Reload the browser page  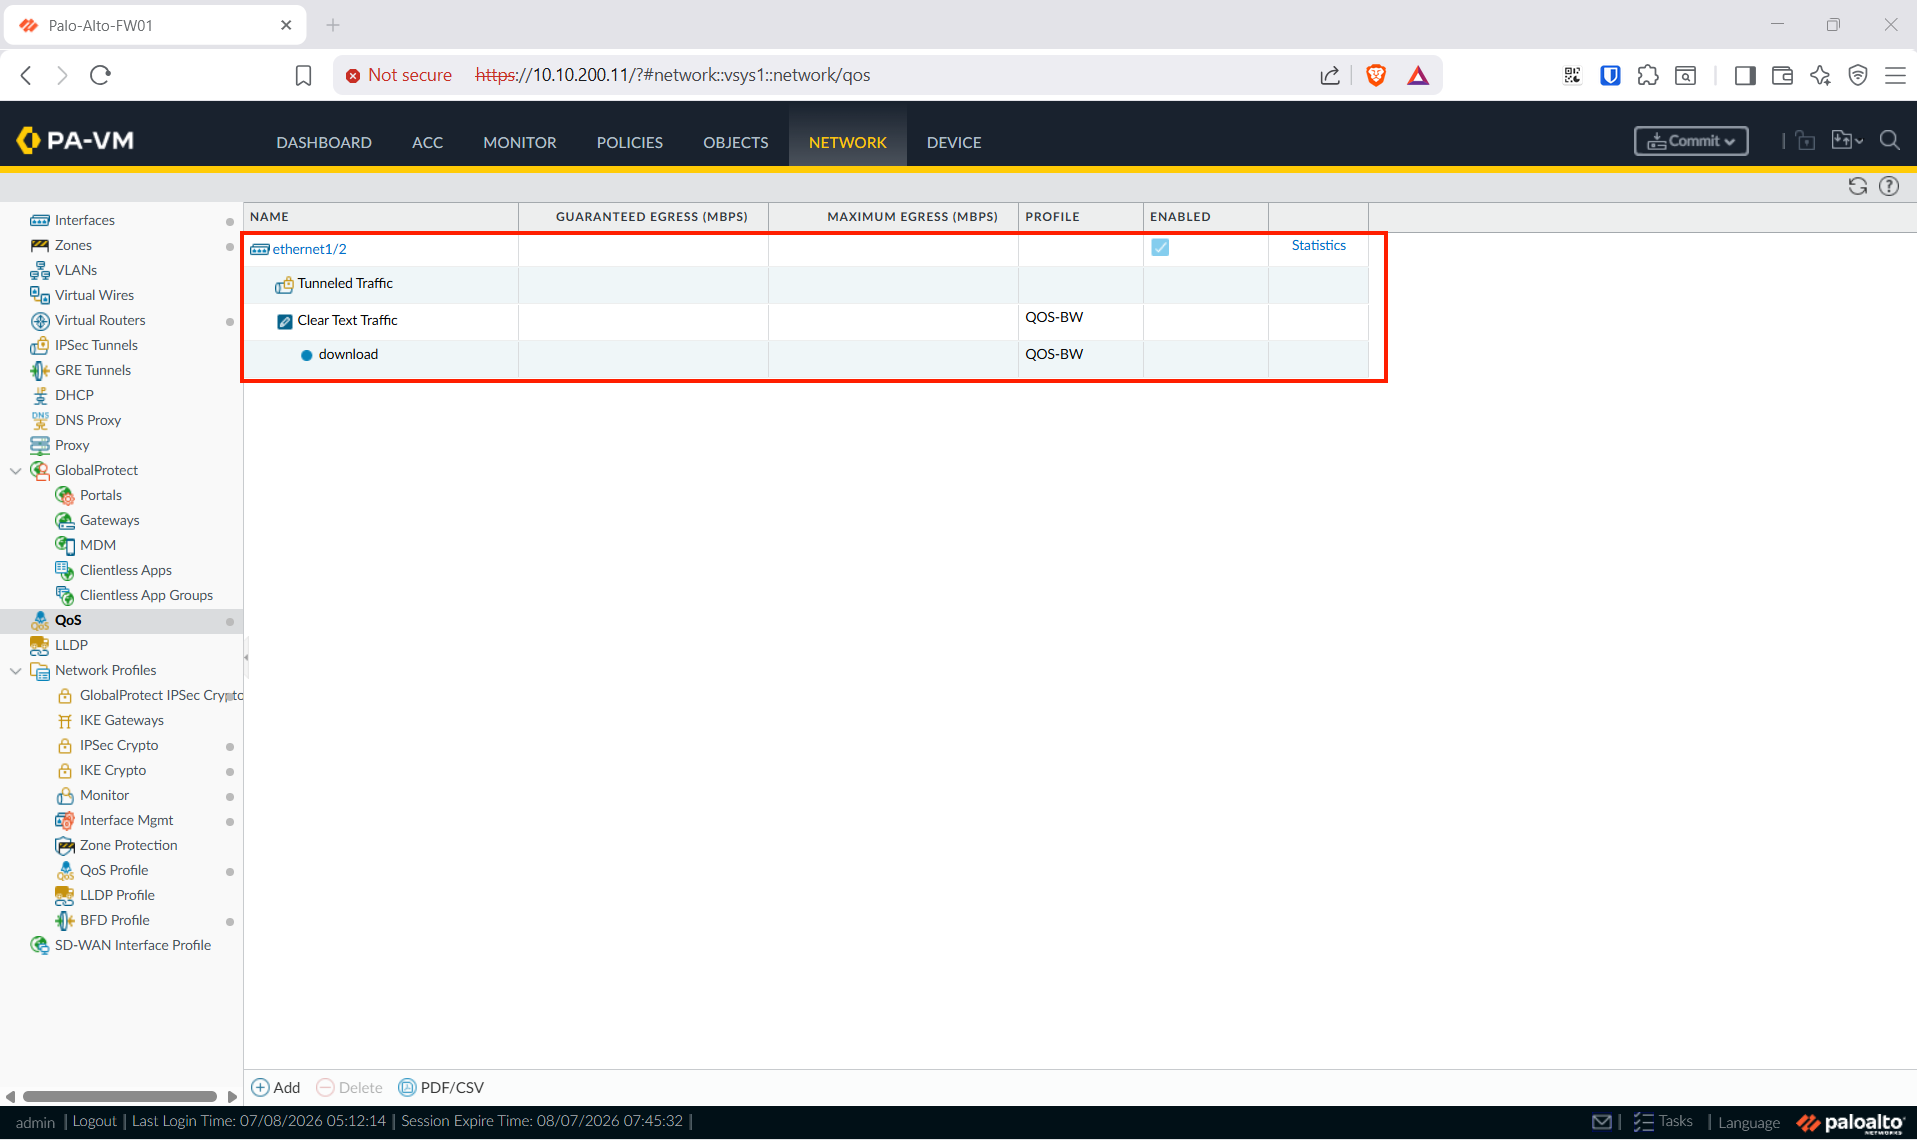coord(100,75)
